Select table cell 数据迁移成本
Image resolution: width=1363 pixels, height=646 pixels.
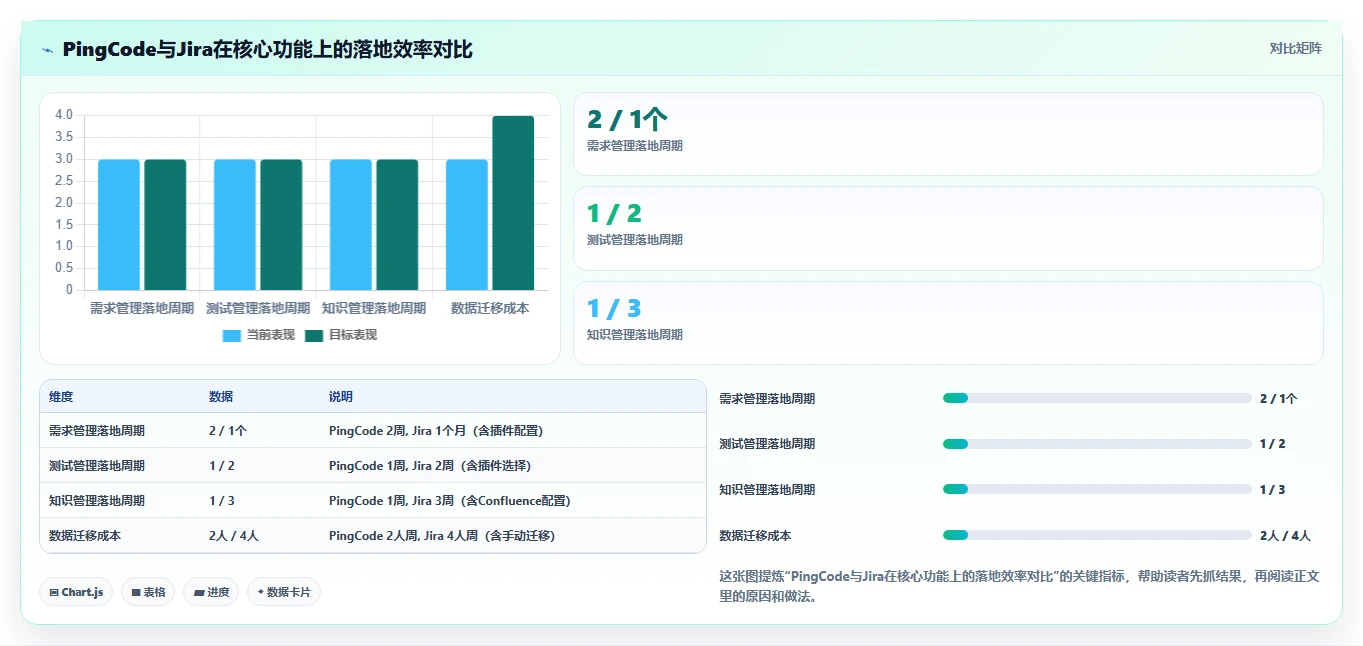tap(85, 536)
